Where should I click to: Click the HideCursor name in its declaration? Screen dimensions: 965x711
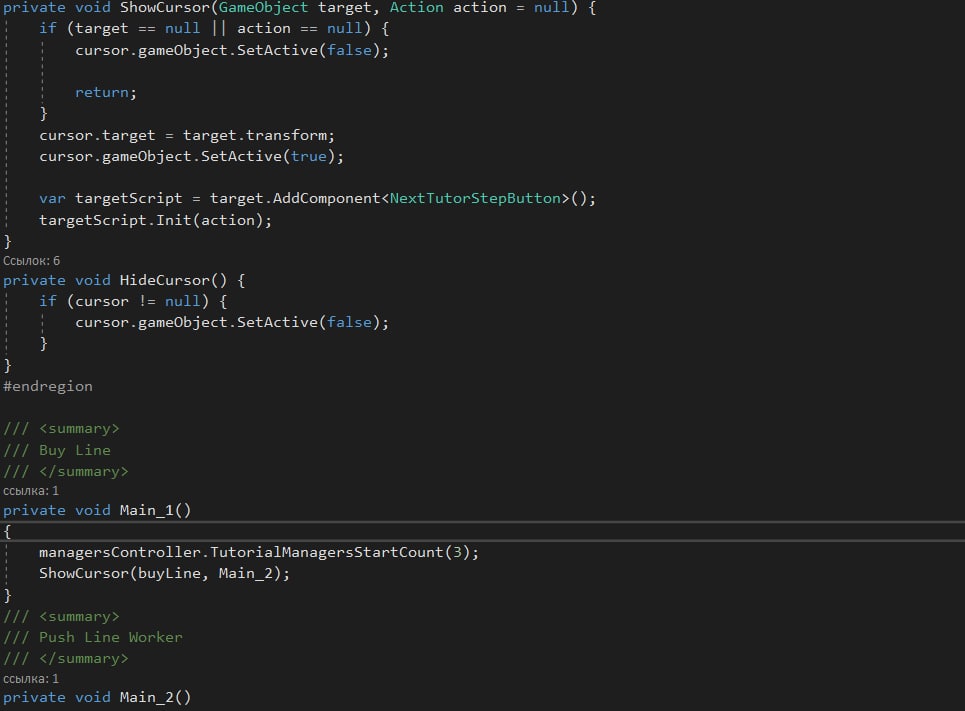coord(165,281)
